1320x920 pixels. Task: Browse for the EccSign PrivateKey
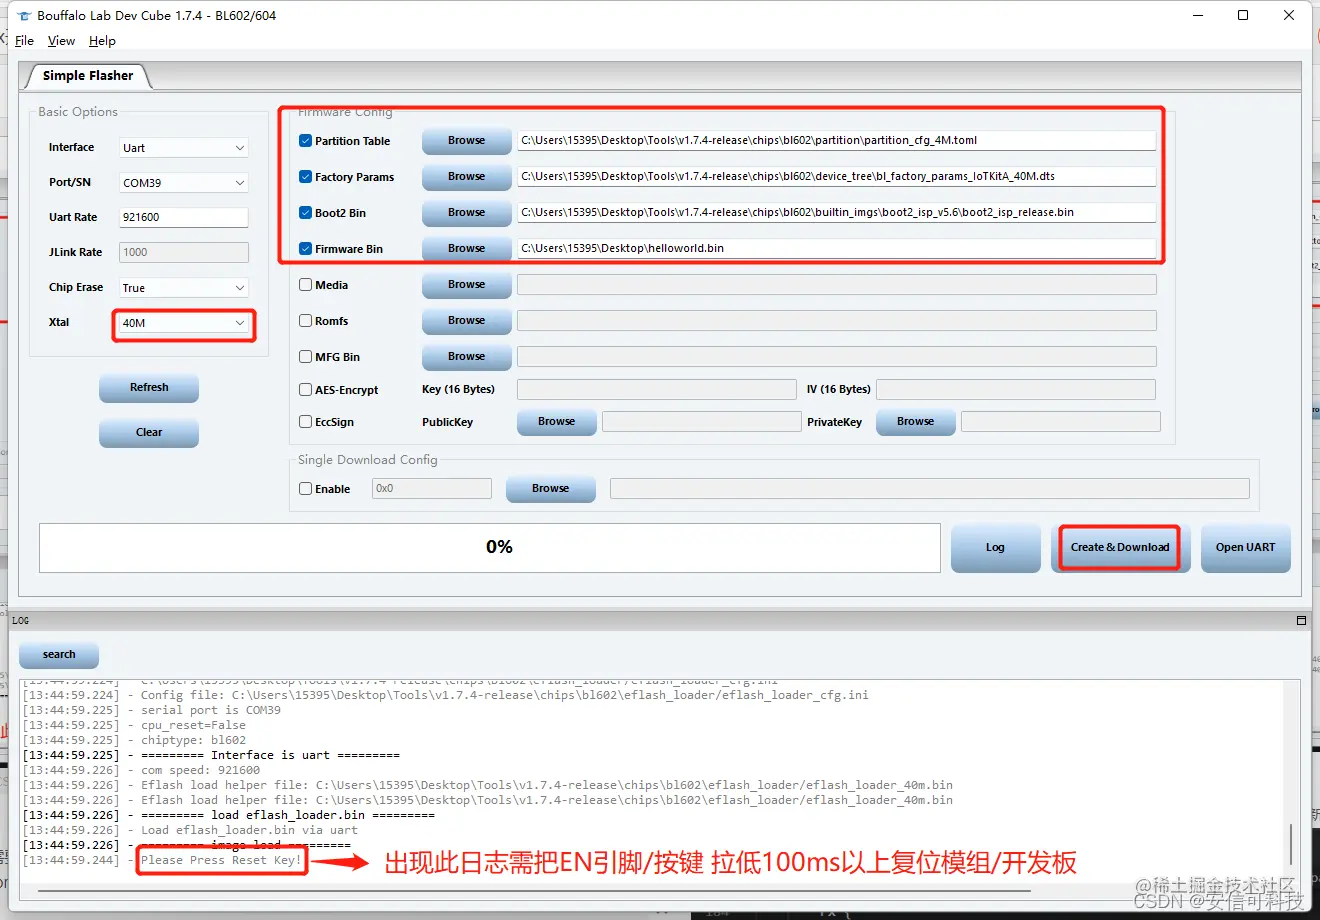click(915, 422)
